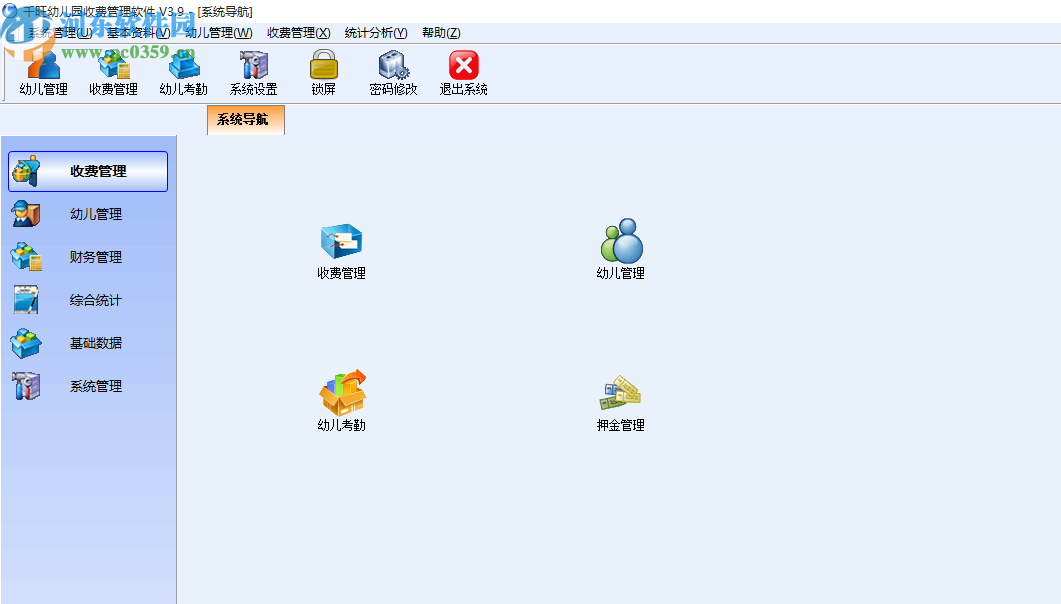Open 基础数据 sidebar item
This screenshot has width=1061, height=604.
(88, 343)
